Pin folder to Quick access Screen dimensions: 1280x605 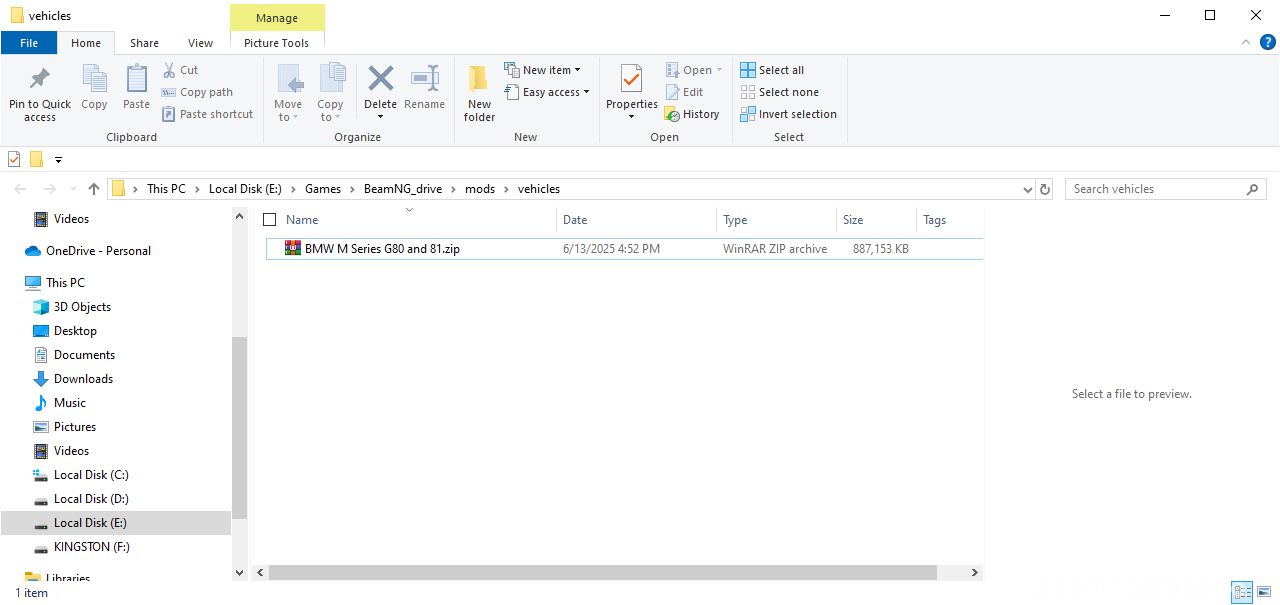point(40,94)
